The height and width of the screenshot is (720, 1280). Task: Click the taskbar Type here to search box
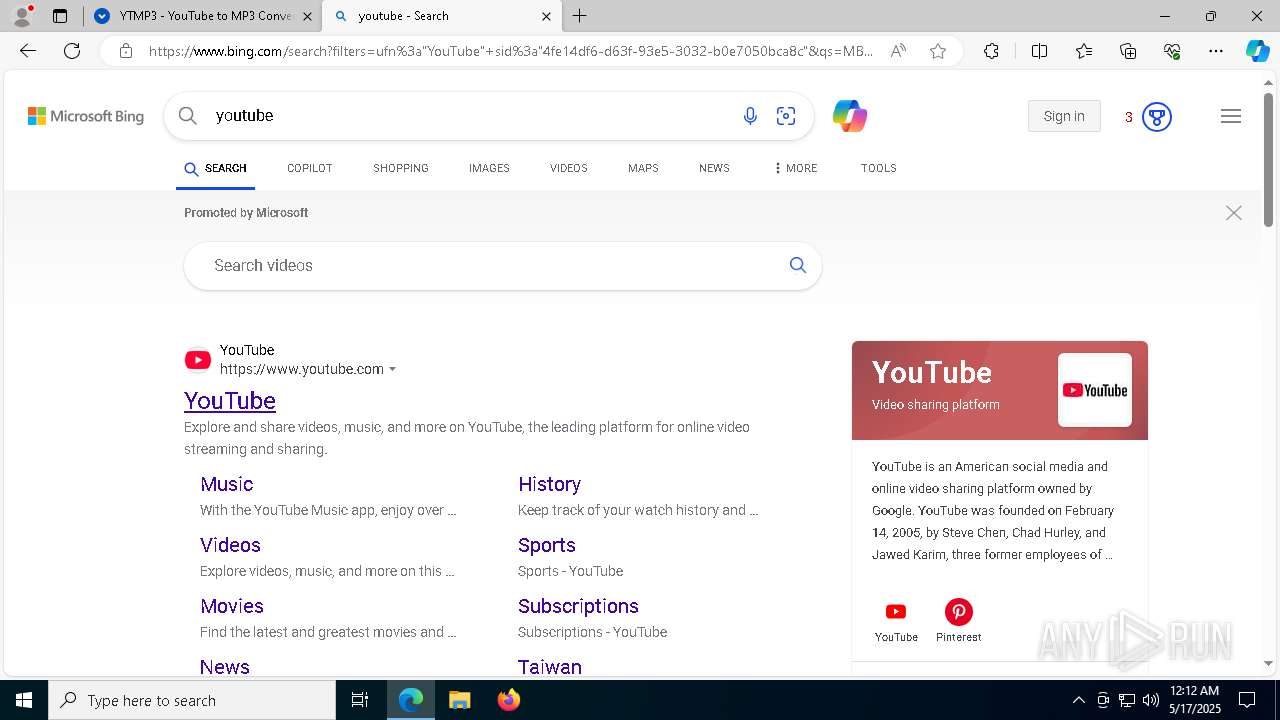coord(192,700)
